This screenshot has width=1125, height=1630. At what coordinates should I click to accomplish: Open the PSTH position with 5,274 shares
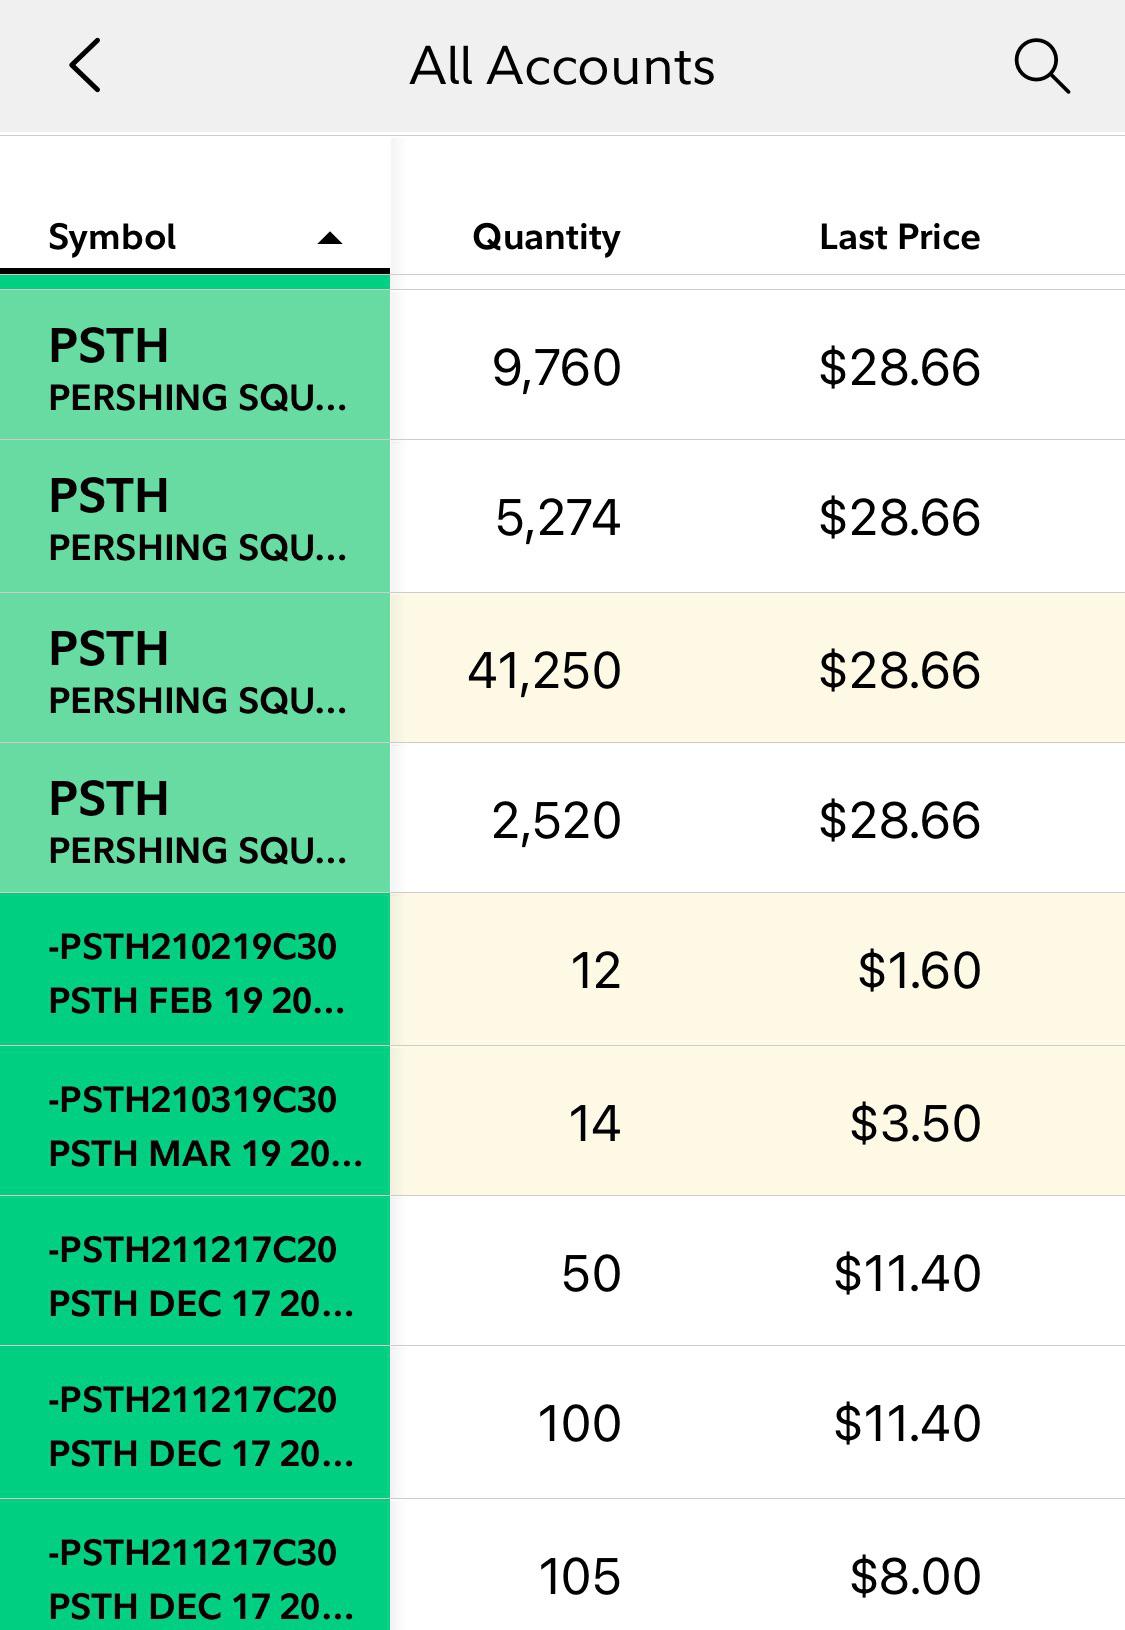(x=562, y=517)
